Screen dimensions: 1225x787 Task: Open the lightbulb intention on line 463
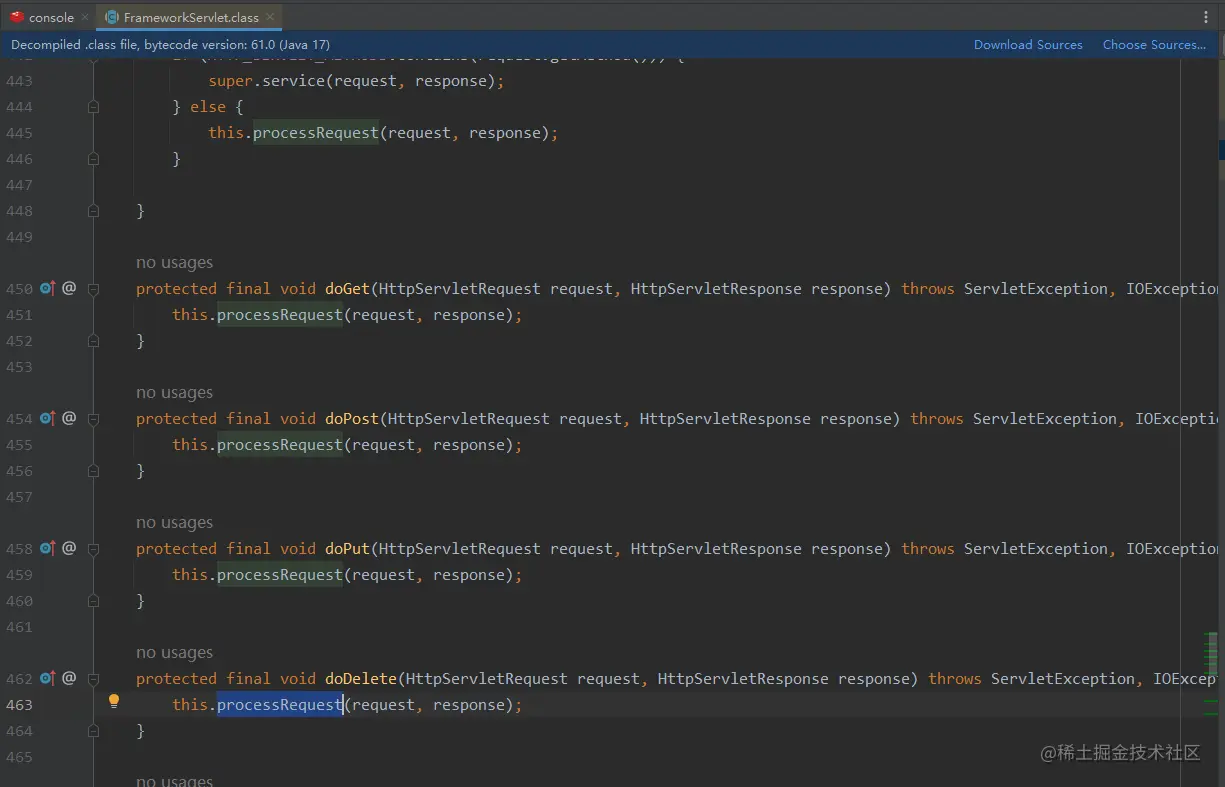click(114, 702)
